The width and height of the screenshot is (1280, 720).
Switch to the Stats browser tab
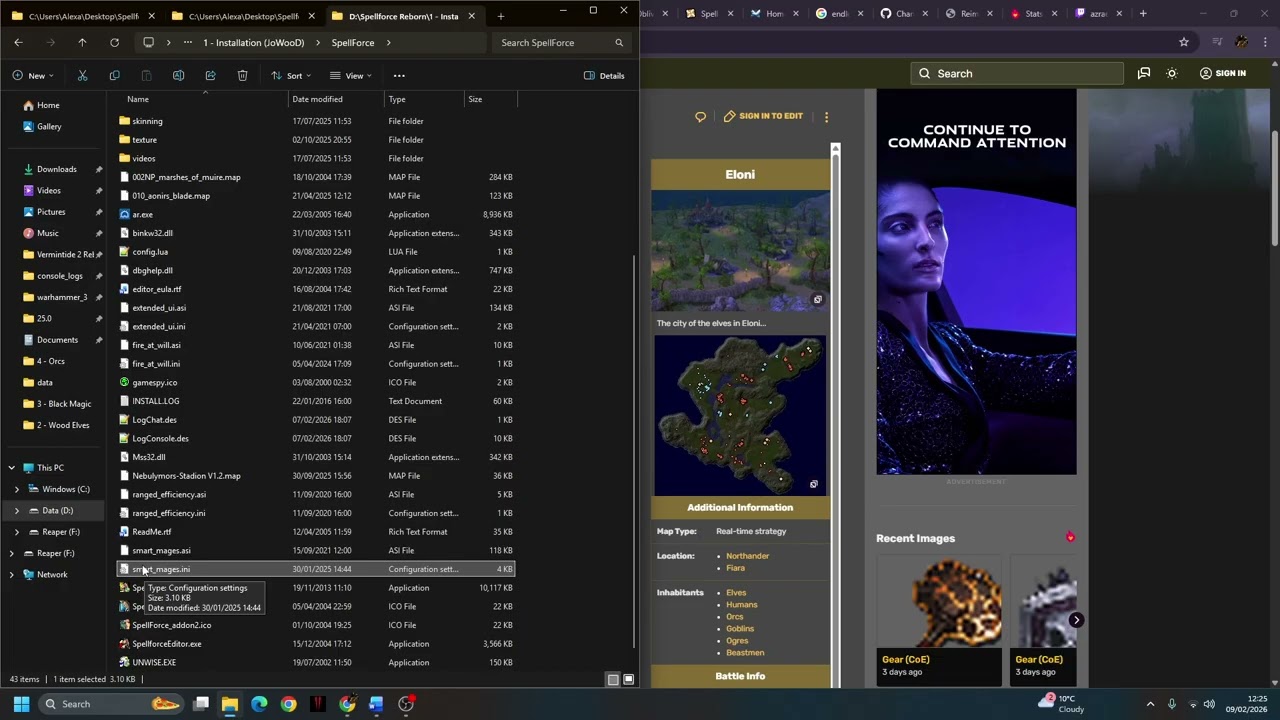pos(1033,14)
